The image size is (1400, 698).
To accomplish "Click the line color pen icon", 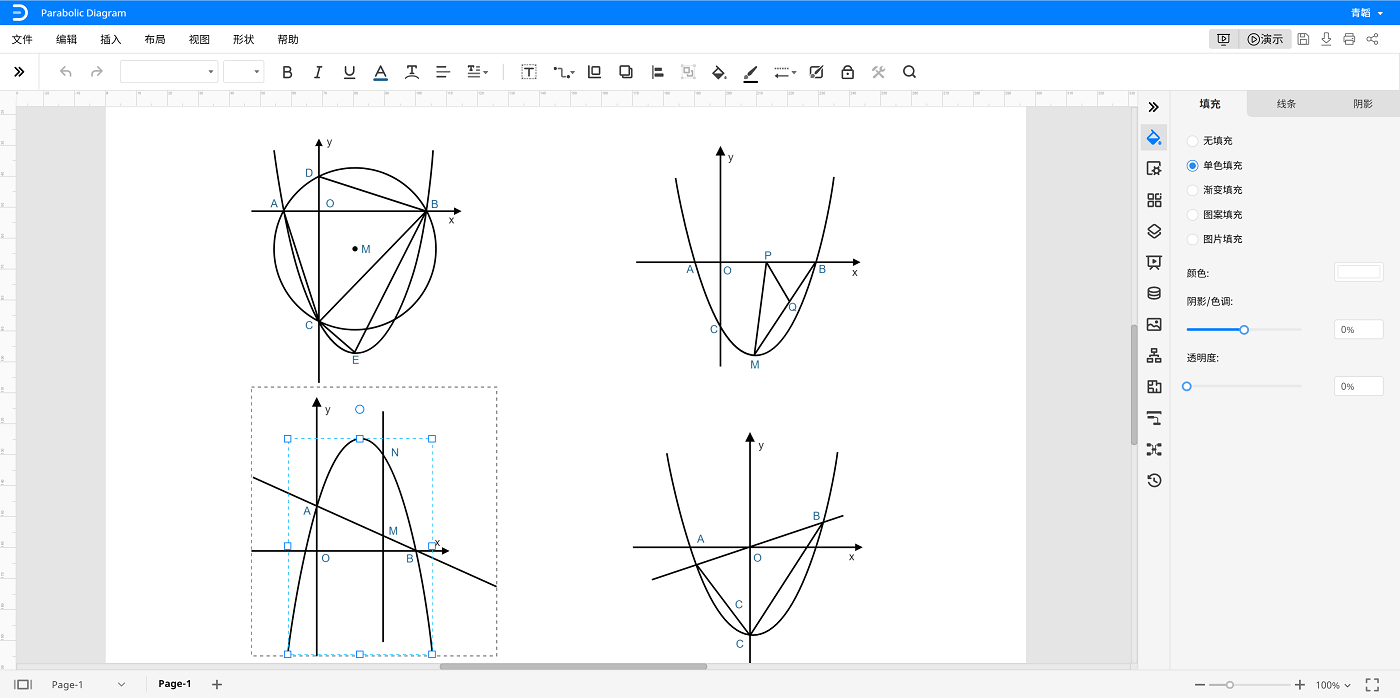I will click(751, 72).
